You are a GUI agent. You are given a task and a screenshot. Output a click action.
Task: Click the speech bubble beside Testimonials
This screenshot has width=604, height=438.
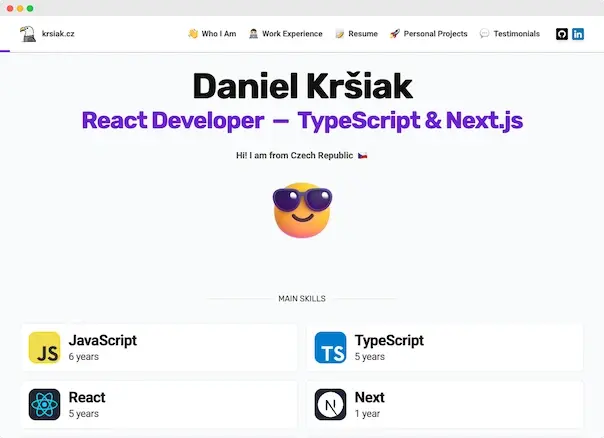tap(484, 34)
